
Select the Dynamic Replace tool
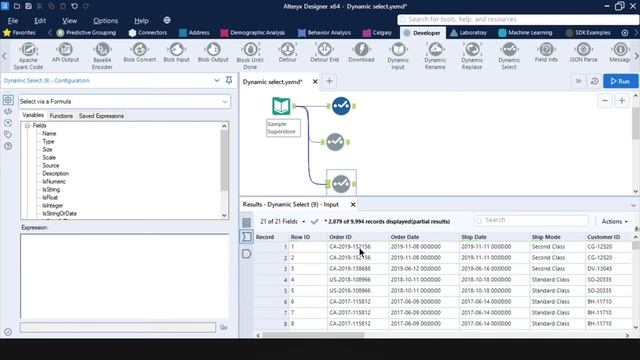pos(472,56)
